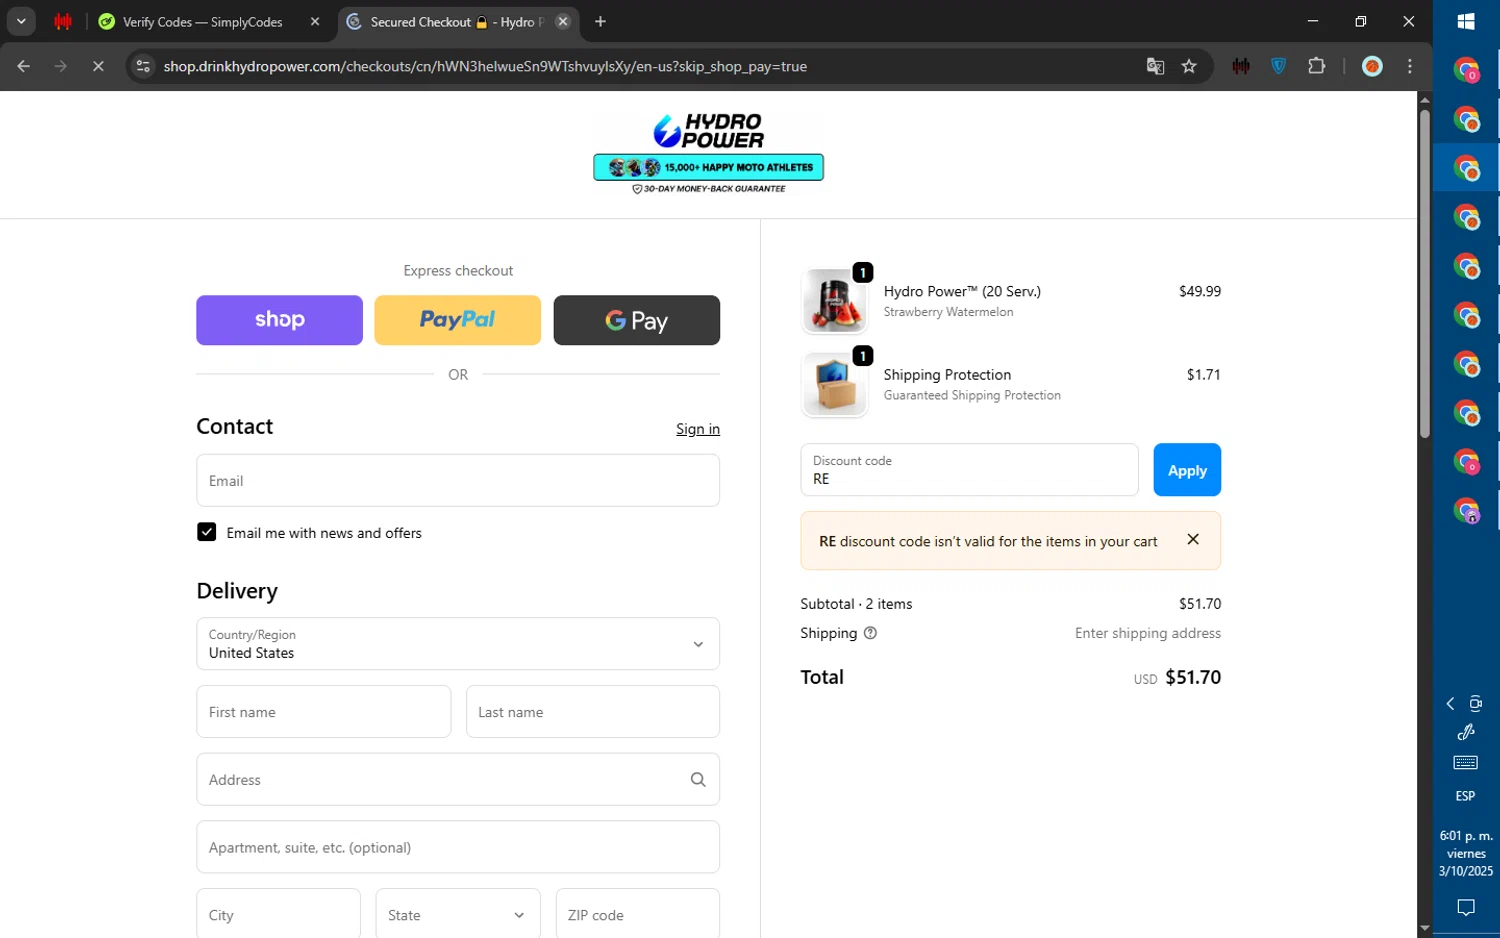Focus the First name field
1500x938 pixels.
coord(323,712)
